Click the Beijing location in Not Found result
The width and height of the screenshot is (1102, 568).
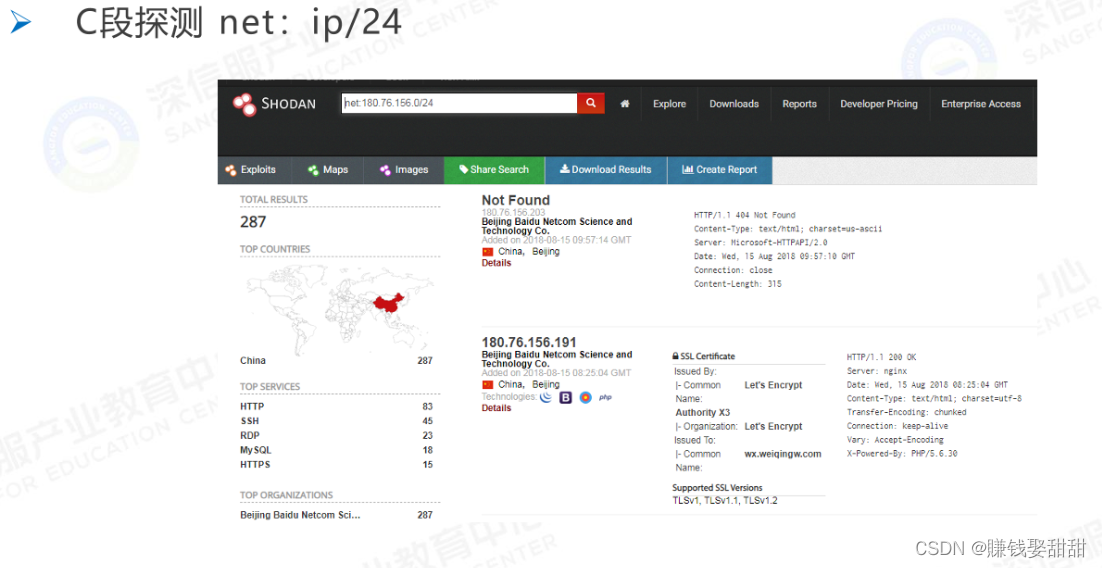pyautogui.click(x=546, y=252)
